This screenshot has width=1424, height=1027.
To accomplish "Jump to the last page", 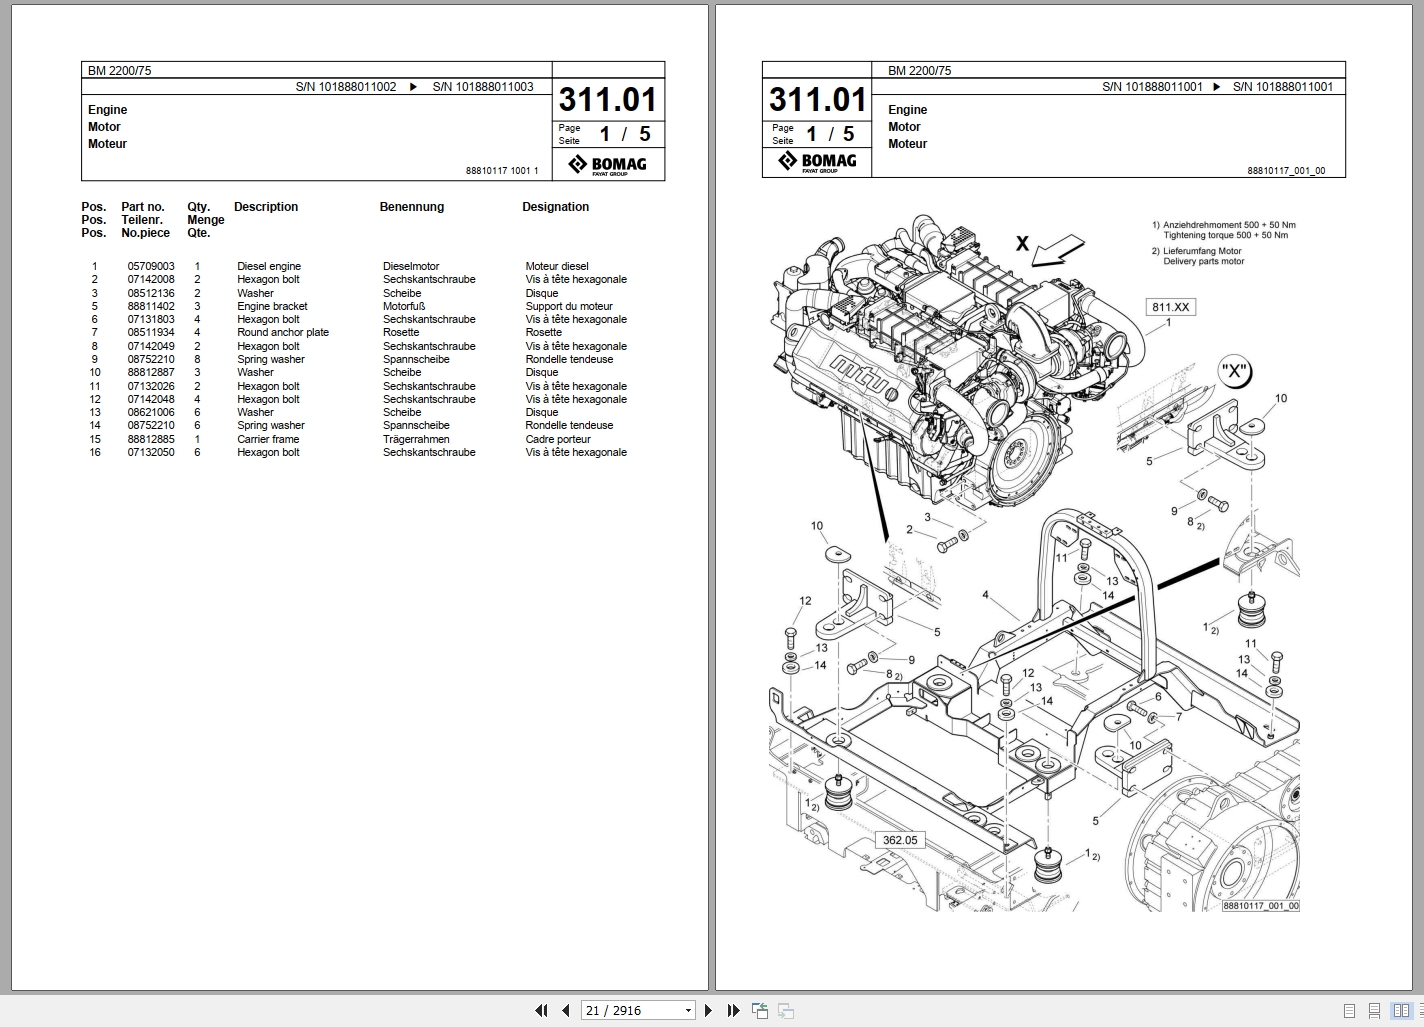I will (733, 1010).
